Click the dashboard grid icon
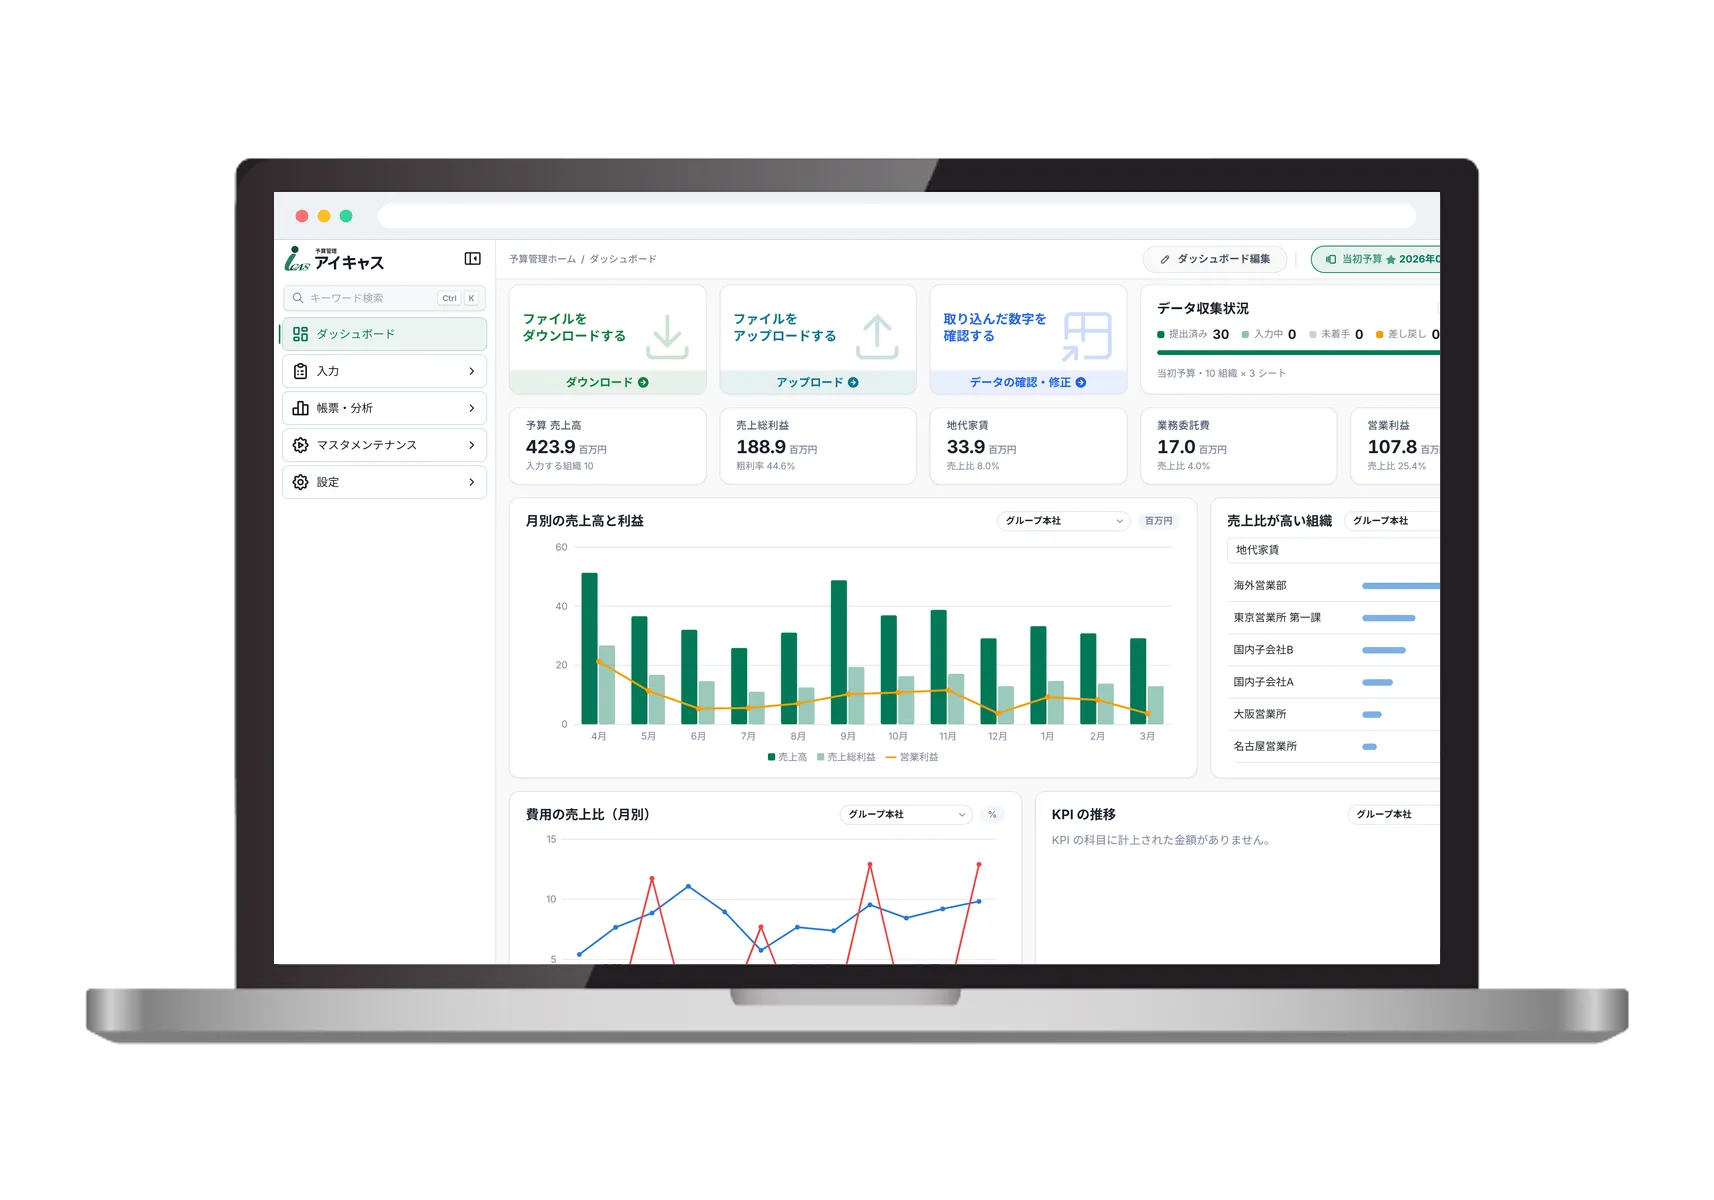 [x=300, y=334]
